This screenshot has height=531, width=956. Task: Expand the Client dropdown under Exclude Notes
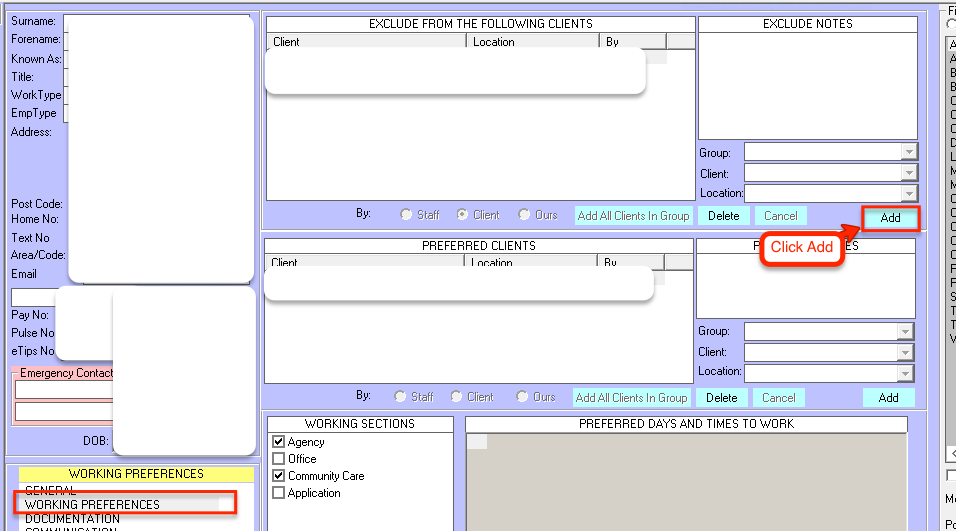(x=908, y=173)
